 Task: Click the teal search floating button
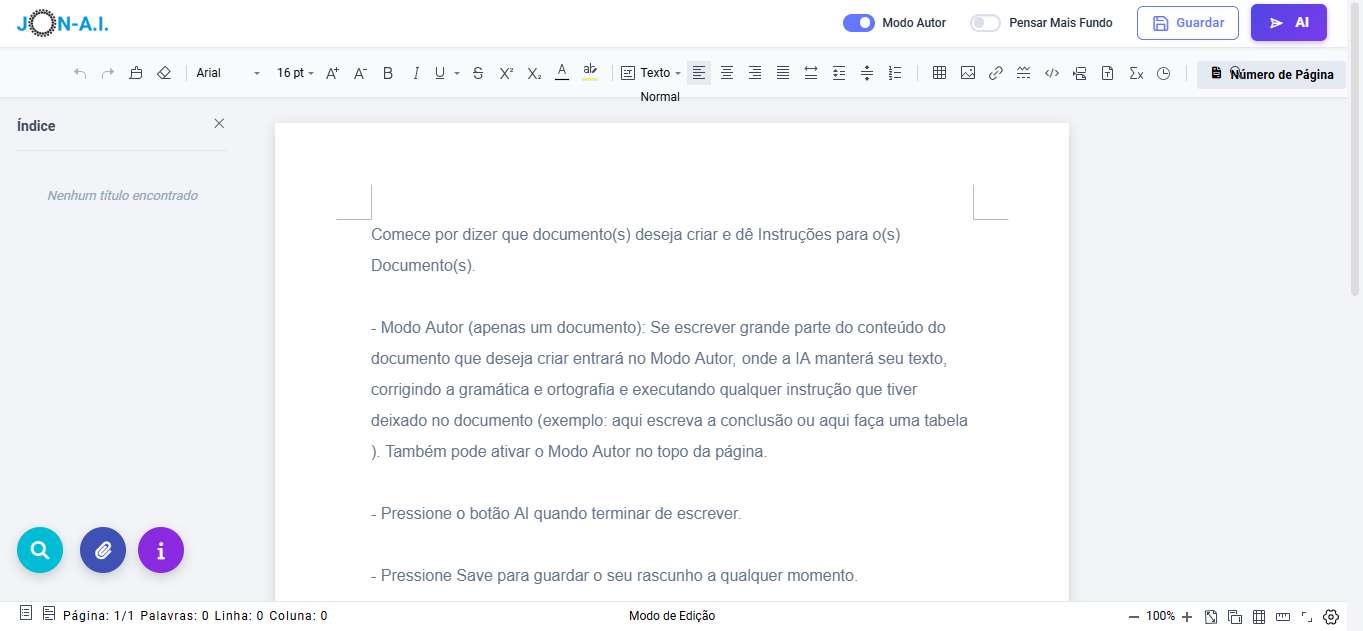(x=40, y=550)
